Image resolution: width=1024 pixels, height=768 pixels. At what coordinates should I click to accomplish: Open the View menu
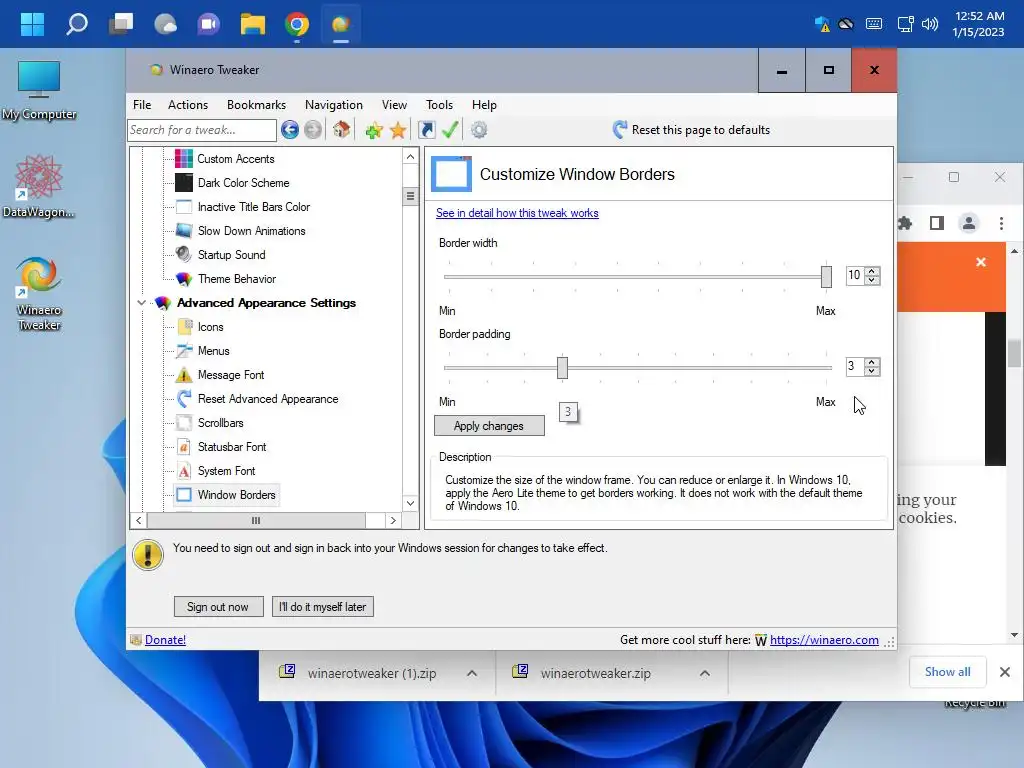coord(394,104)
